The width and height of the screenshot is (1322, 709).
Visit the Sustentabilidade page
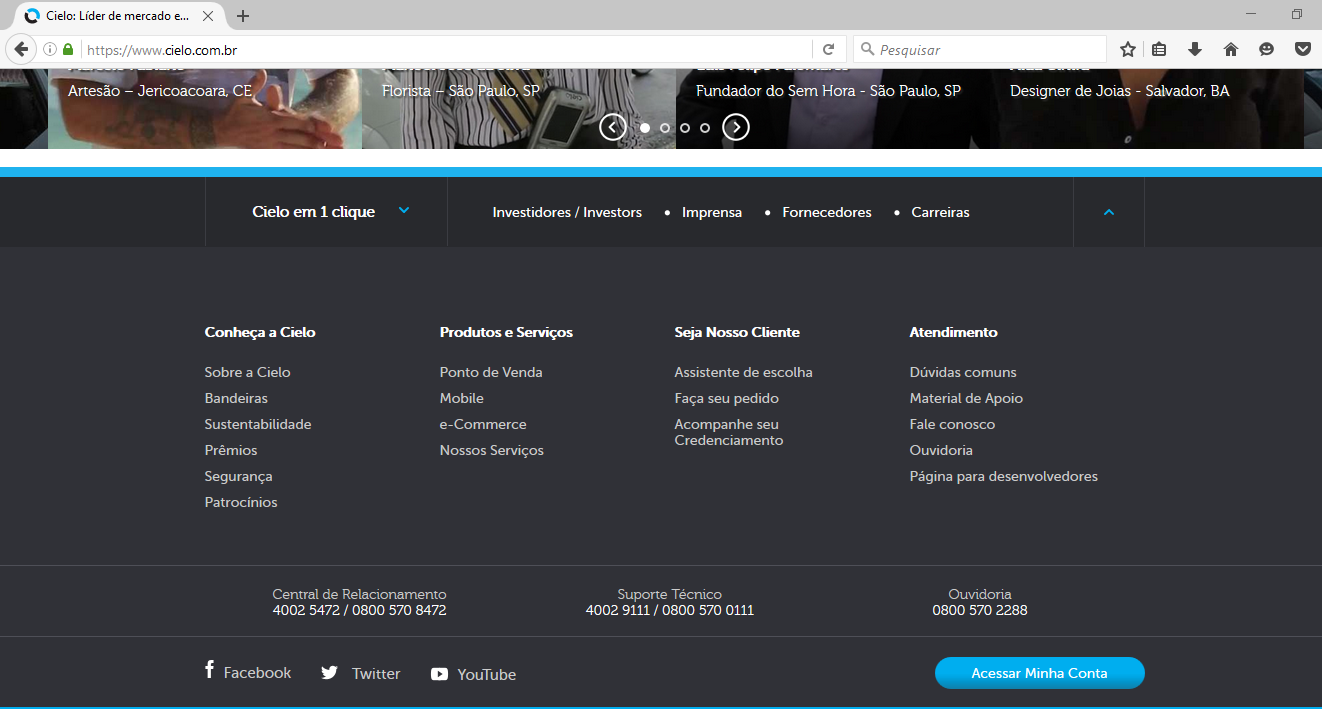click(x=258, y=424)
